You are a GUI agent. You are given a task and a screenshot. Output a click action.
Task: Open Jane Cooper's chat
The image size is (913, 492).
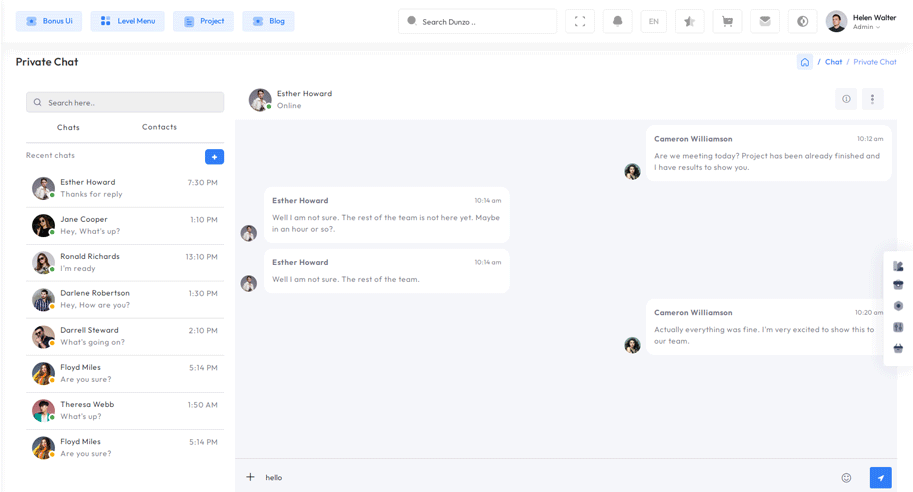(125, 225)
